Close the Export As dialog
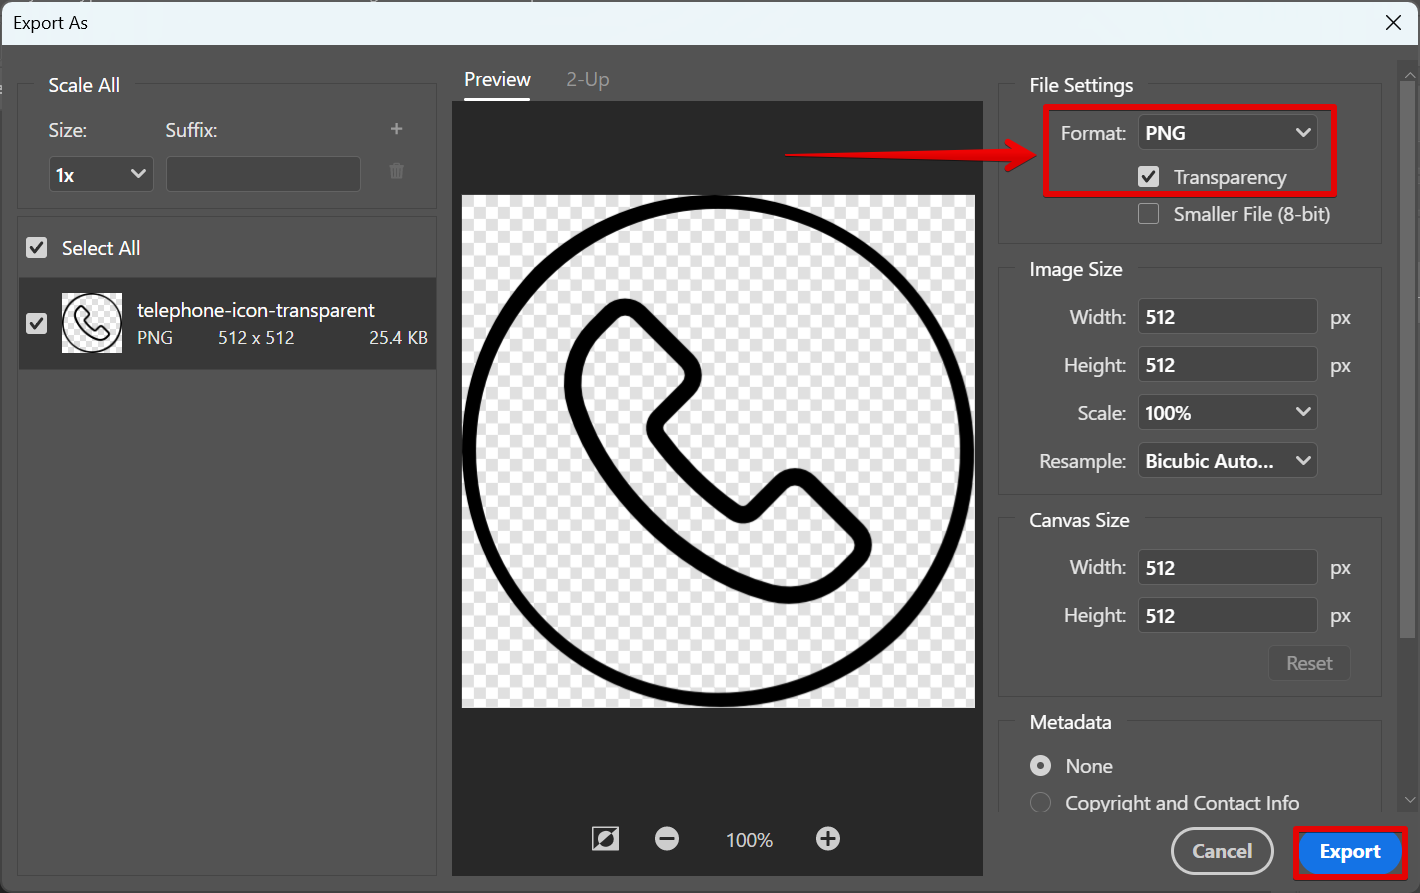 (1393, 23)
